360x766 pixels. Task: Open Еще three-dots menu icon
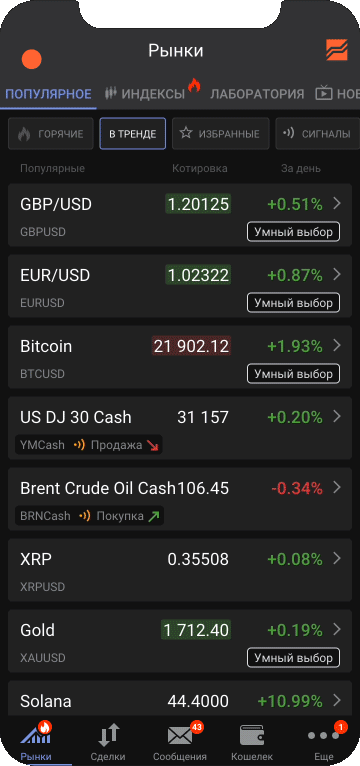coord(324,735)
